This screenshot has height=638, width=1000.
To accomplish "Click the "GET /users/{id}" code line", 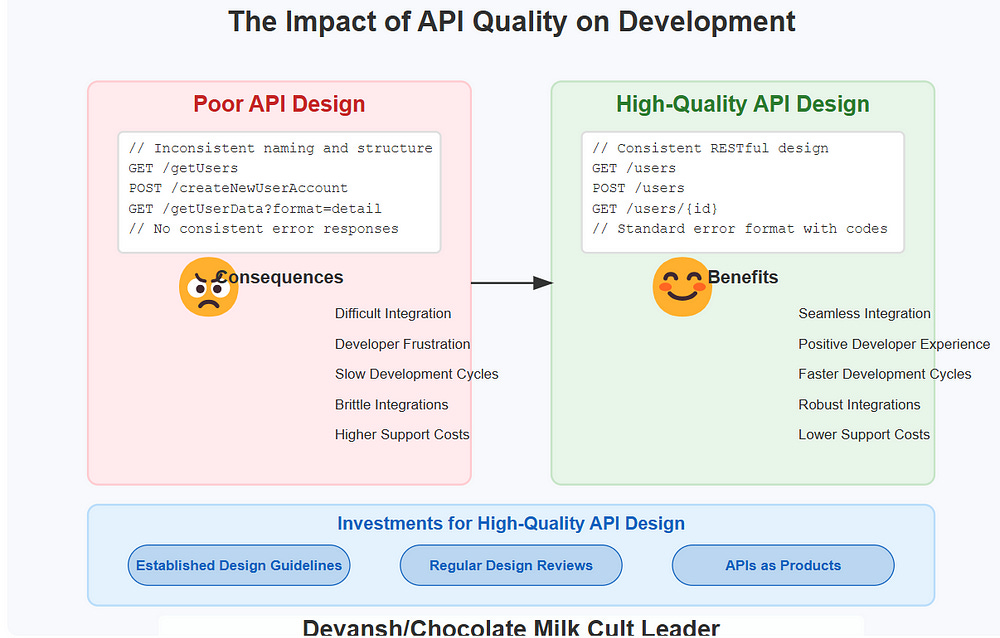I will tap(655, 209).
